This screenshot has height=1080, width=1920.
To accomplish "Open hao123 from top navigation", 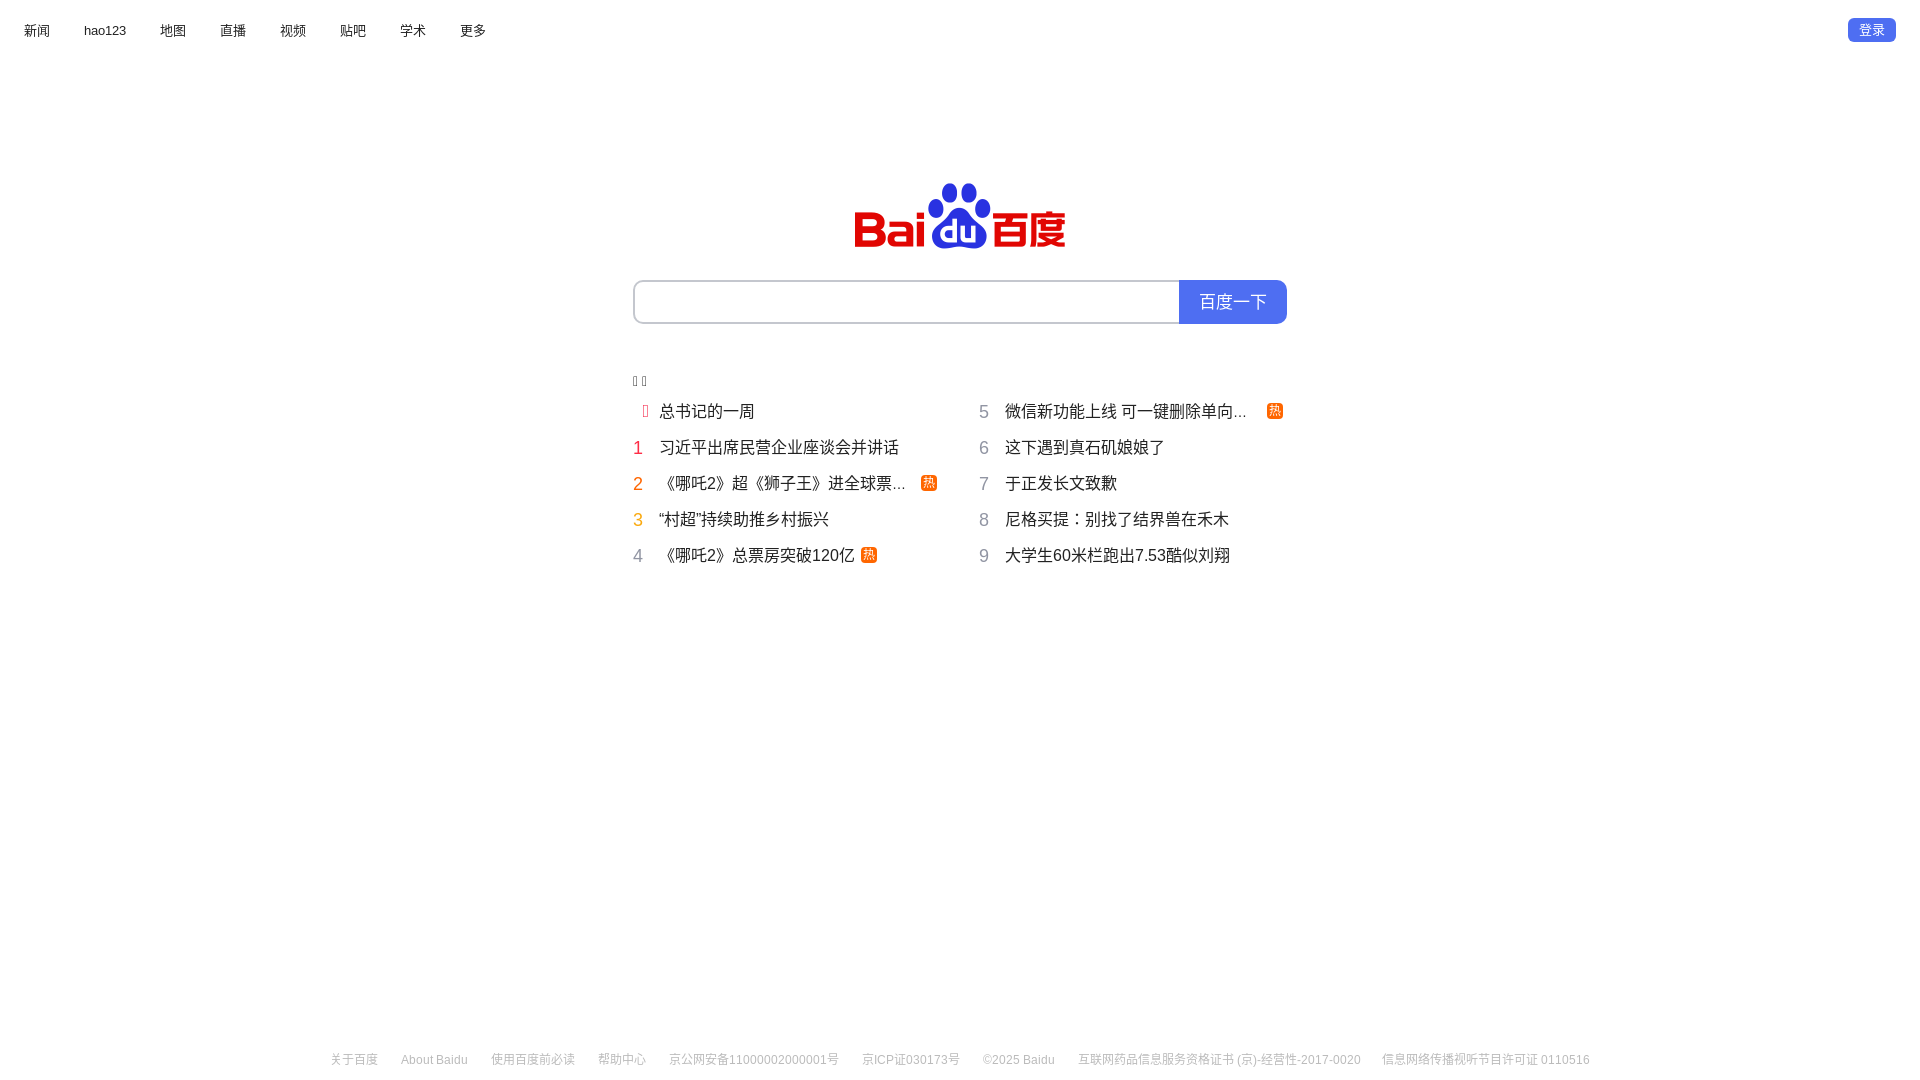I will click(105, 31).
